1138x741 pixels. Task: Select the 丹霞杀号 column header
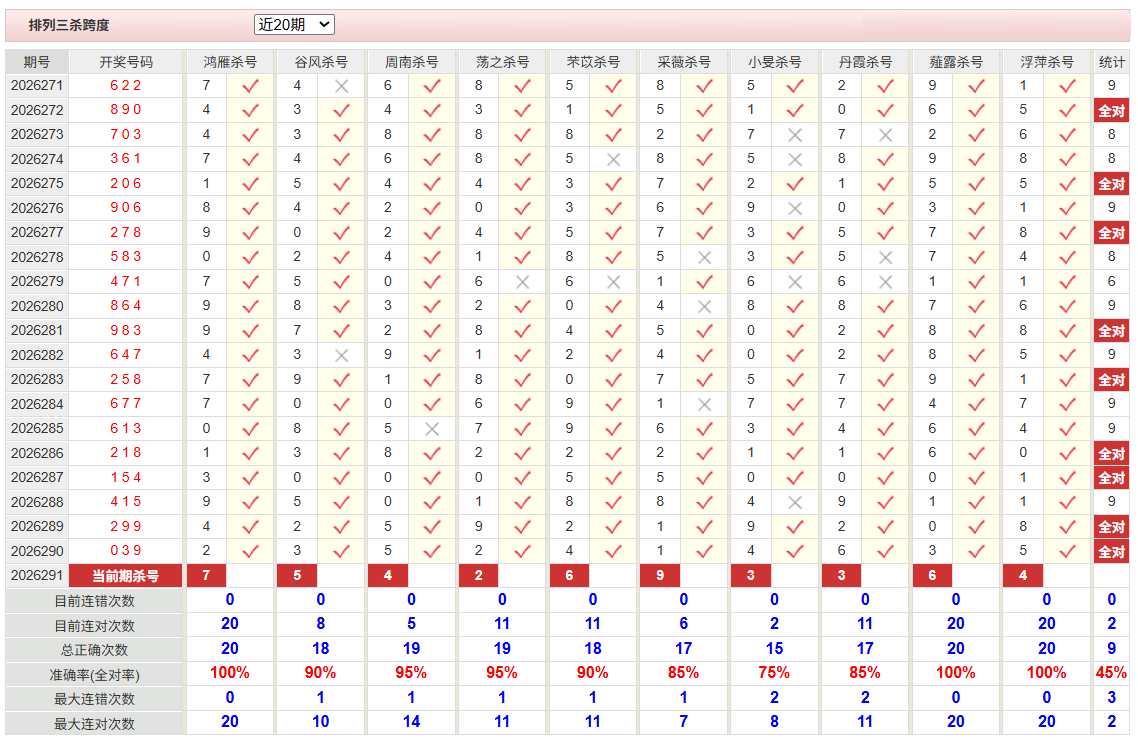(865, 62)
